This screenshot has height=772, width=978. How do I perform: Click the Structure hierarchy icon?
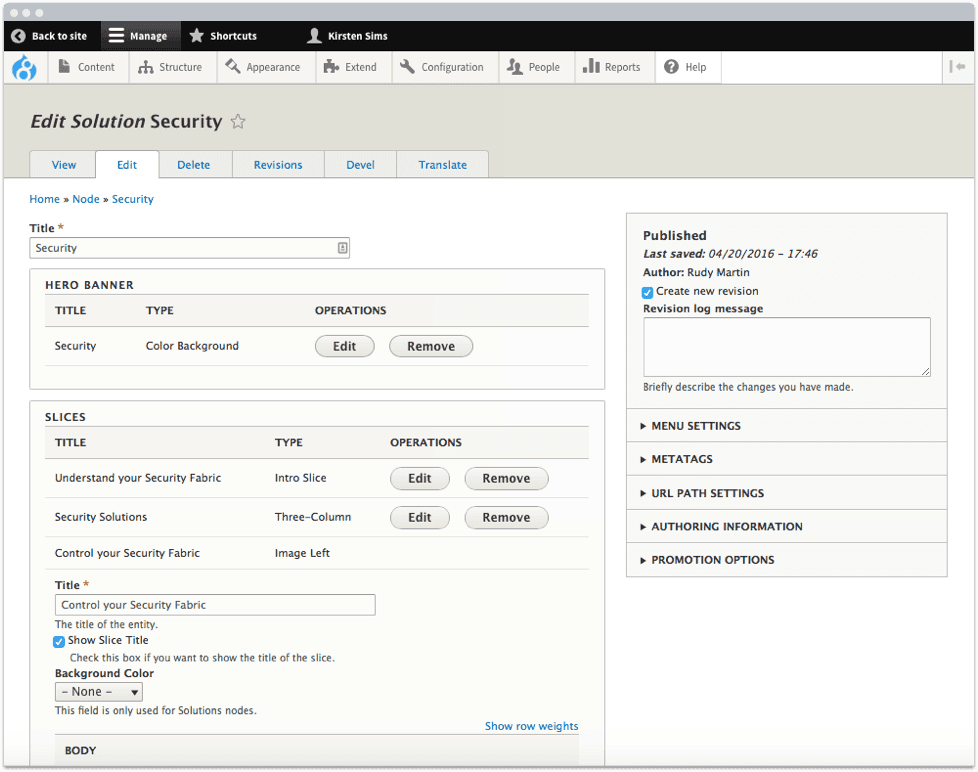point(145,67)
